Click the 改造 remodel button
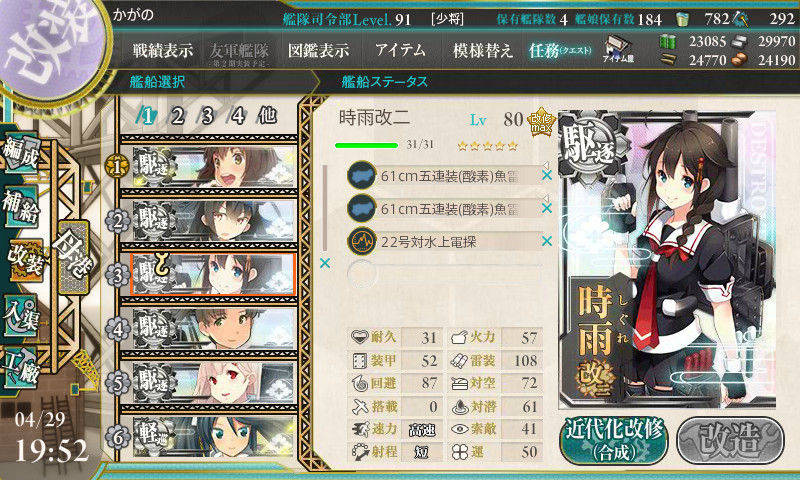The width and height of the screenshot is (800, 480). pos(731,441)
